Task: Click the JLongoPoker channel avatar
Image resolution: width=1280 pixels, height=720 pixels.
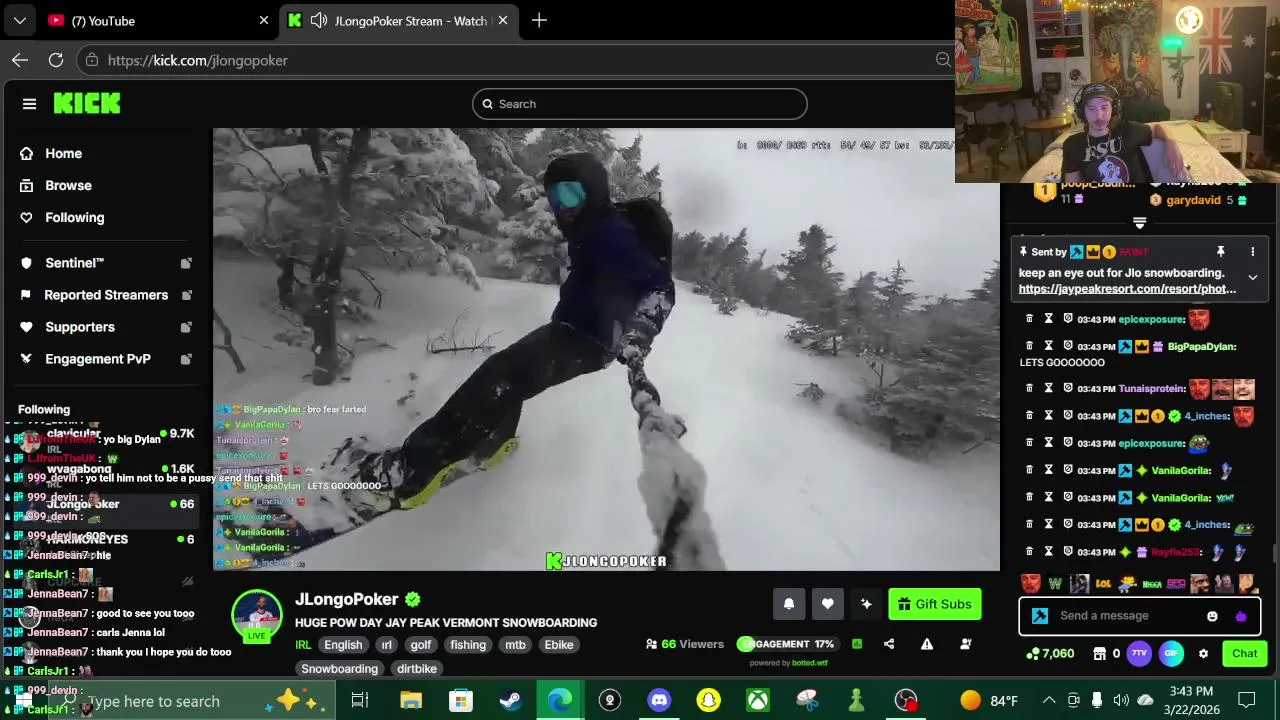Action: point(257,615)
